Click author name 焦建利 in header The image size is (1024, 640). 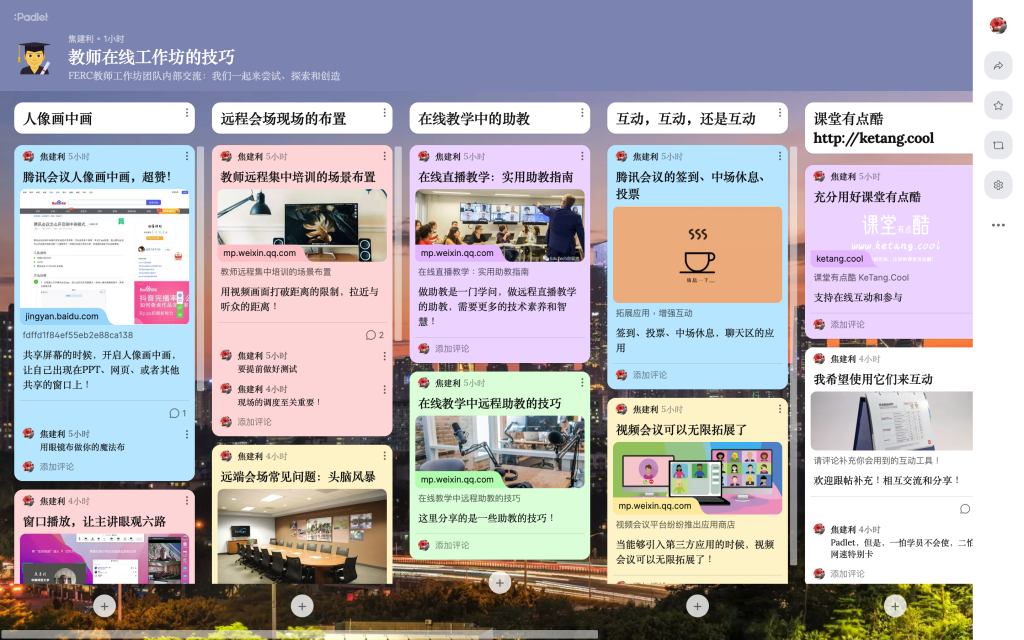[81, 39]
